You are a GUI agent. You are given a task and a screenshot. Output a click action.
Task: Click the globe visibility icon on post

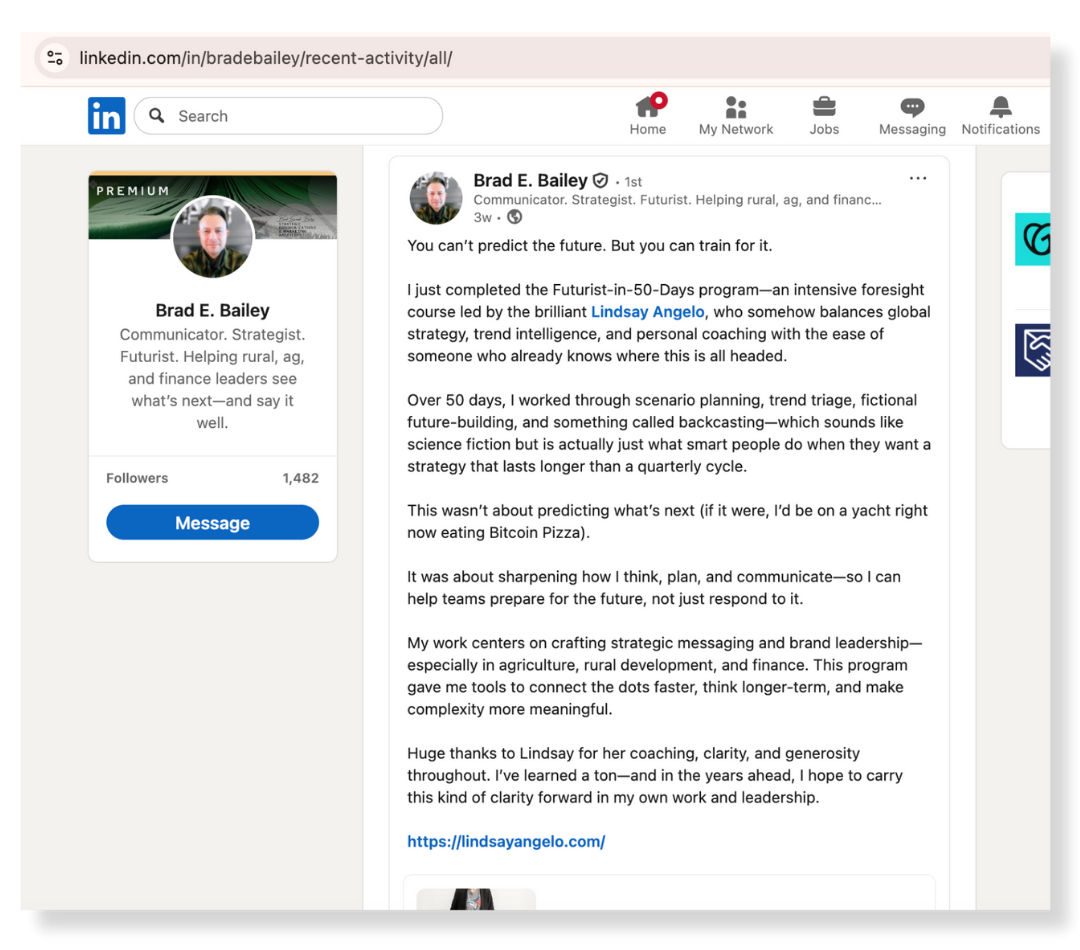pos(515,217)
